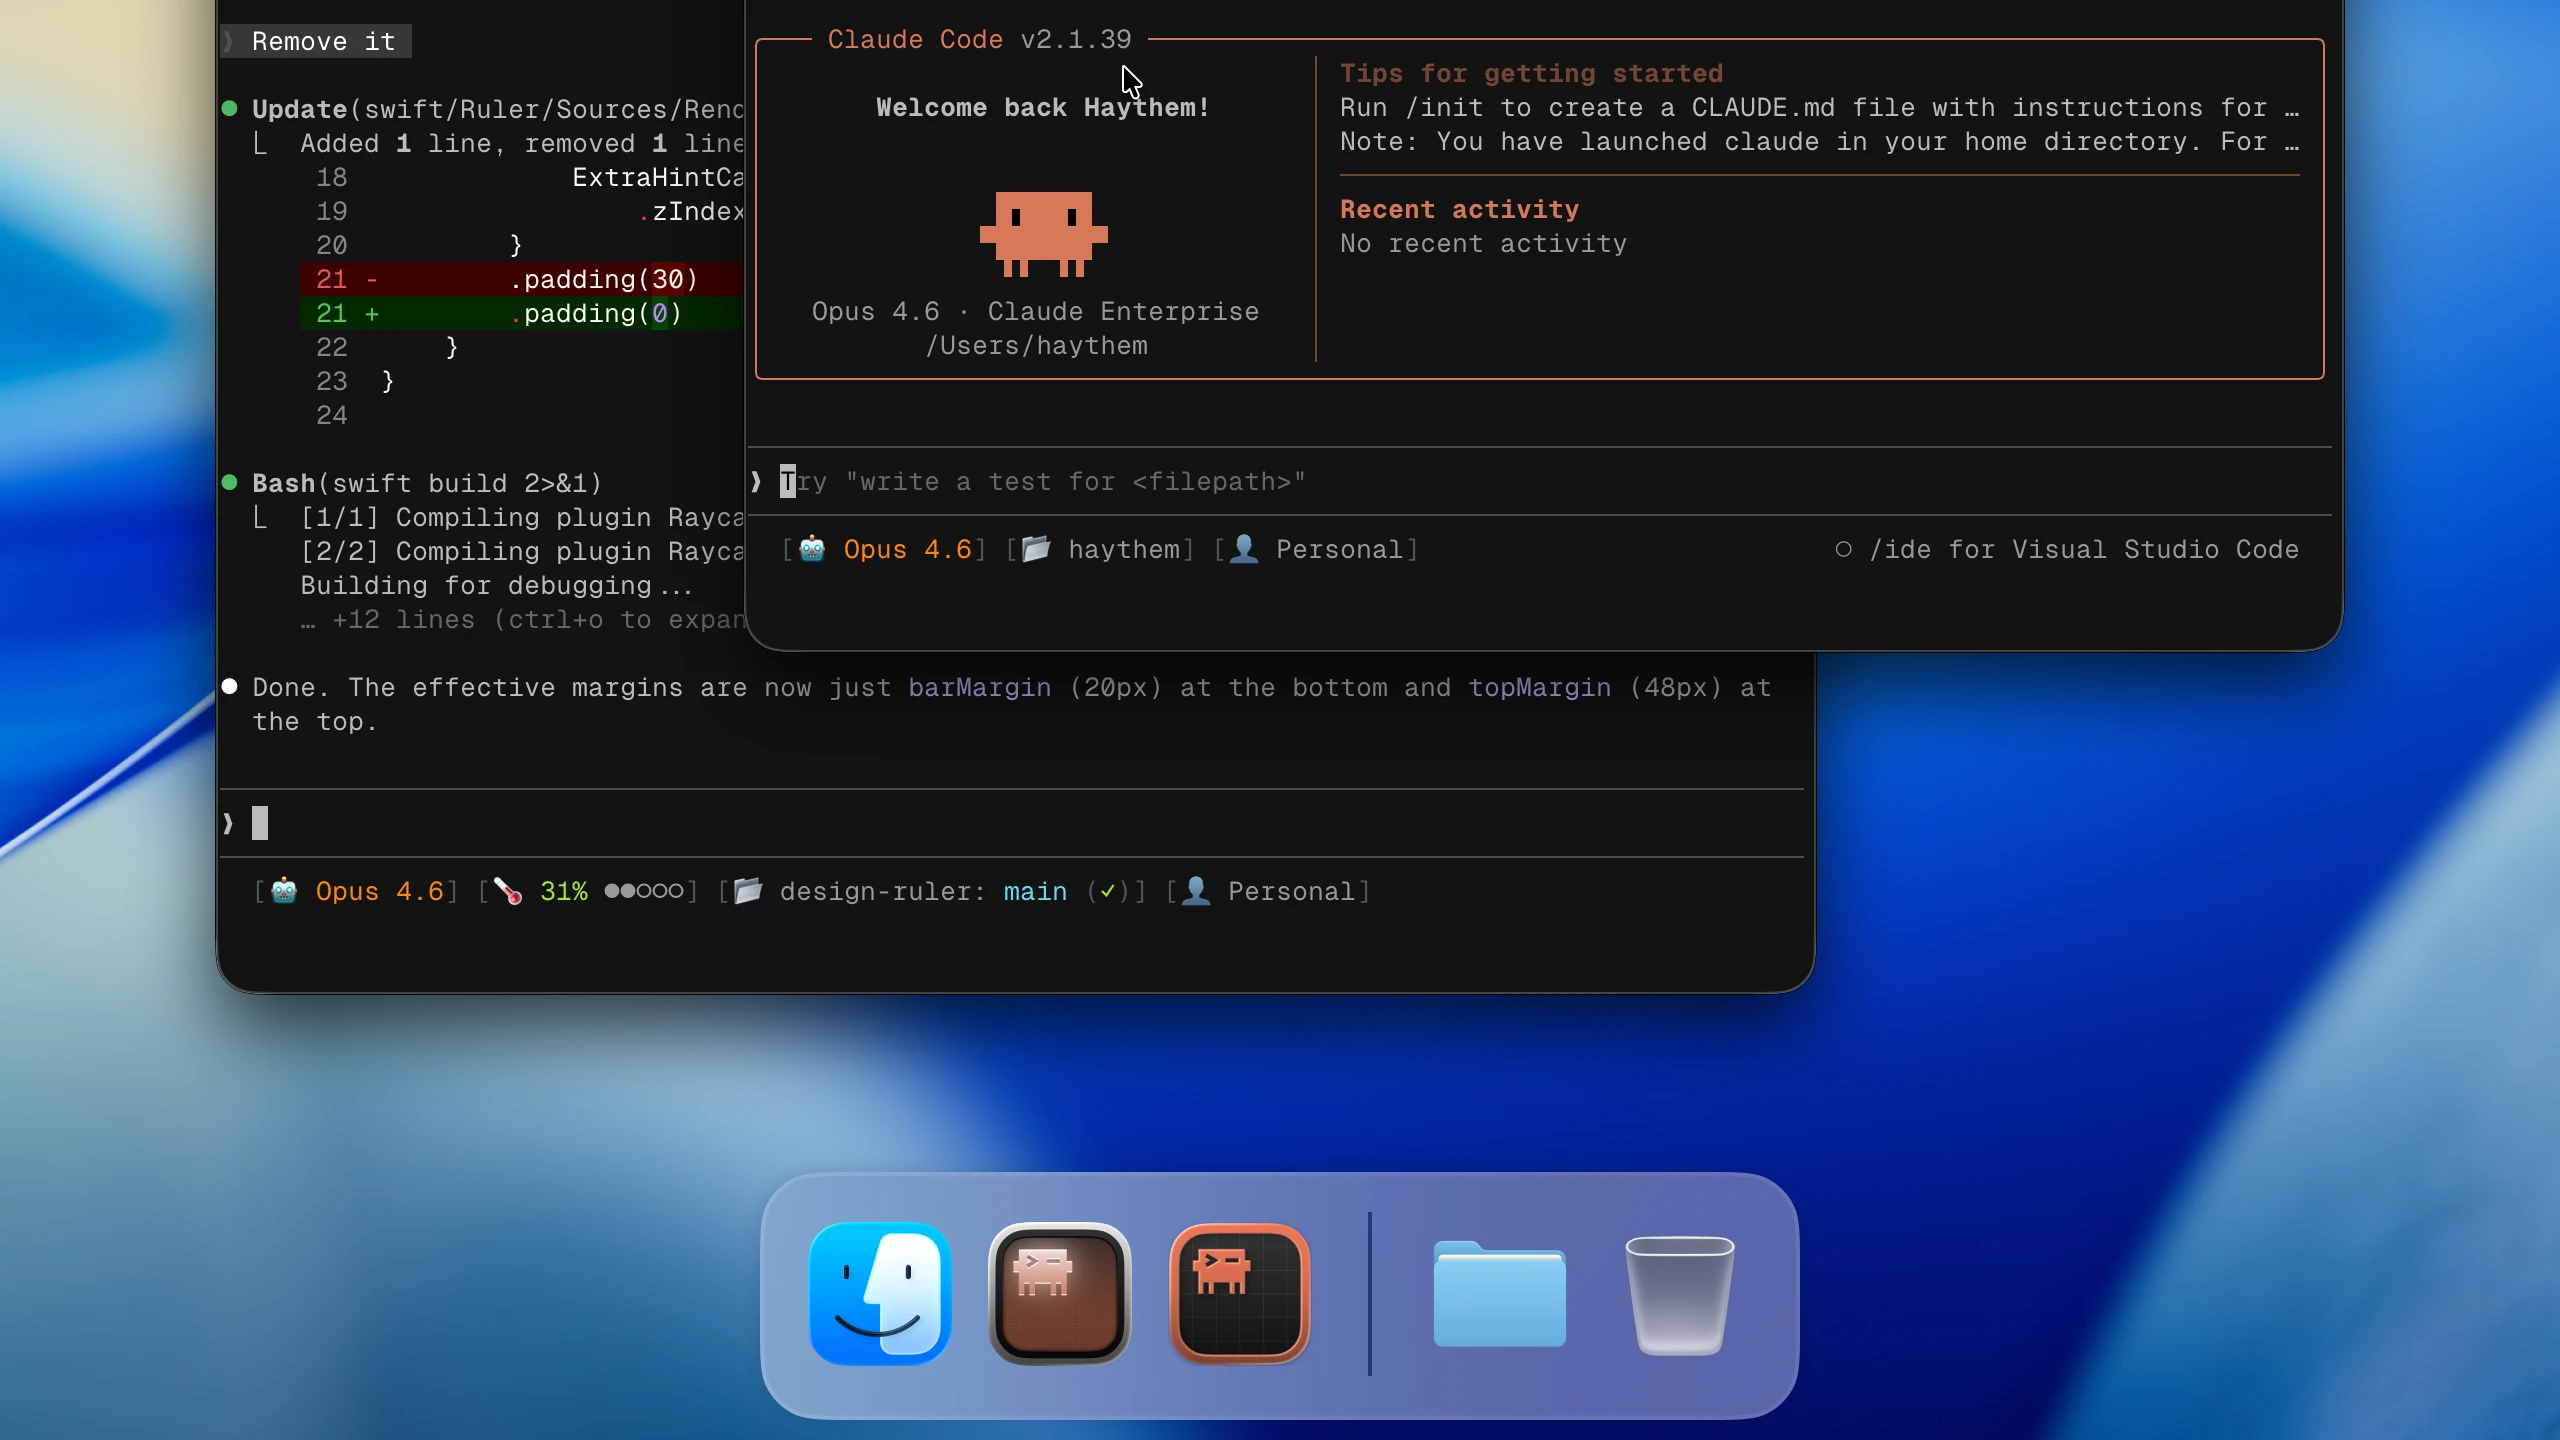This screenshot has height=1440, width=2560.
Task: Click the '/Users/haythem' path
Action: point(1036,345)
